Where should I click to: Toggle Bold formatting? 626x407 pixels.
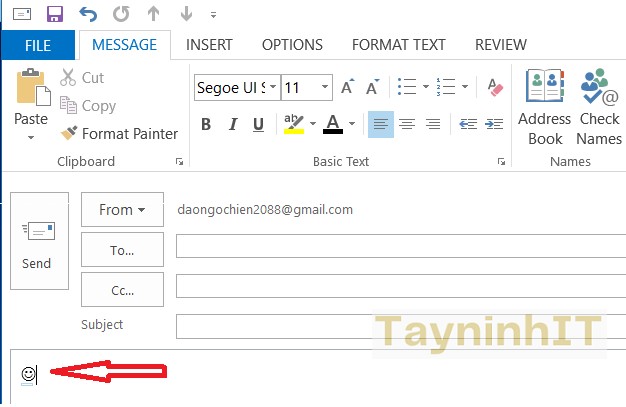point(206,125)
